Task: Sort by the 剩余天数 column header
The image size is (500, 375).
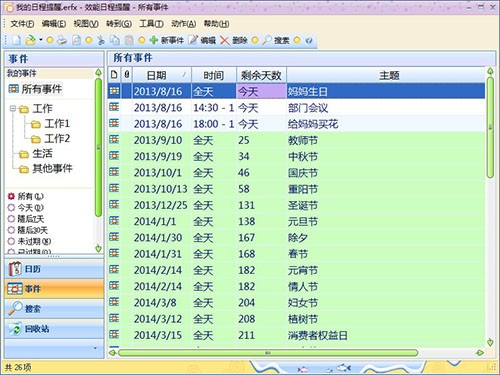Action: click(x=261, y=75)
